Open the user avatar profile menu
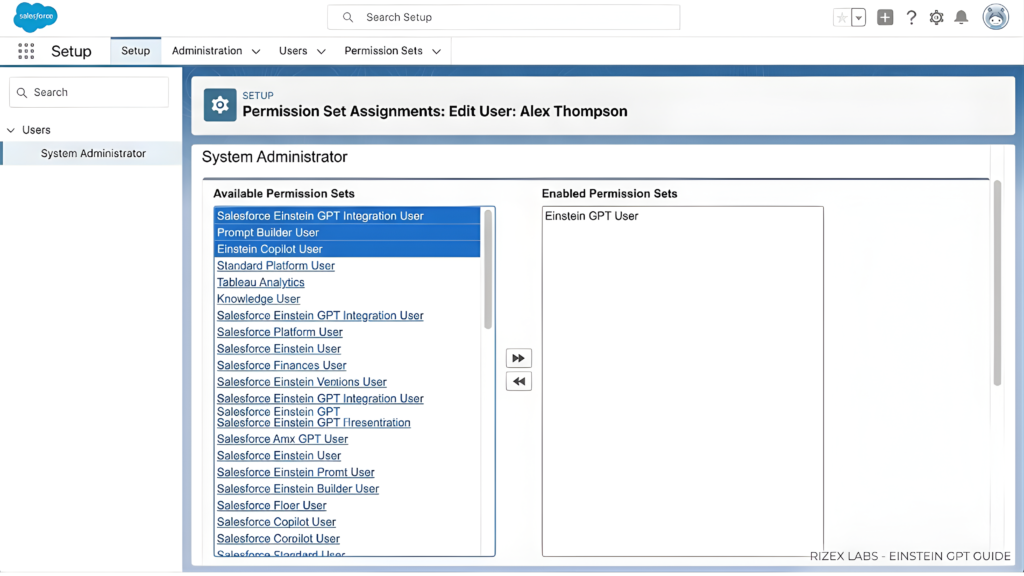This screenshot has height=576, width=1024. coord(995,17)
